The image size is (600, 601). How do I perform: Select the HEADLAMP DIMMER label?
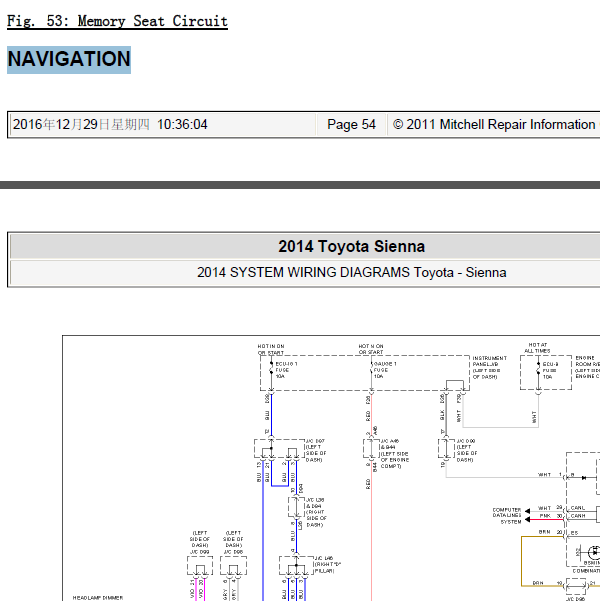coord(98,598)
